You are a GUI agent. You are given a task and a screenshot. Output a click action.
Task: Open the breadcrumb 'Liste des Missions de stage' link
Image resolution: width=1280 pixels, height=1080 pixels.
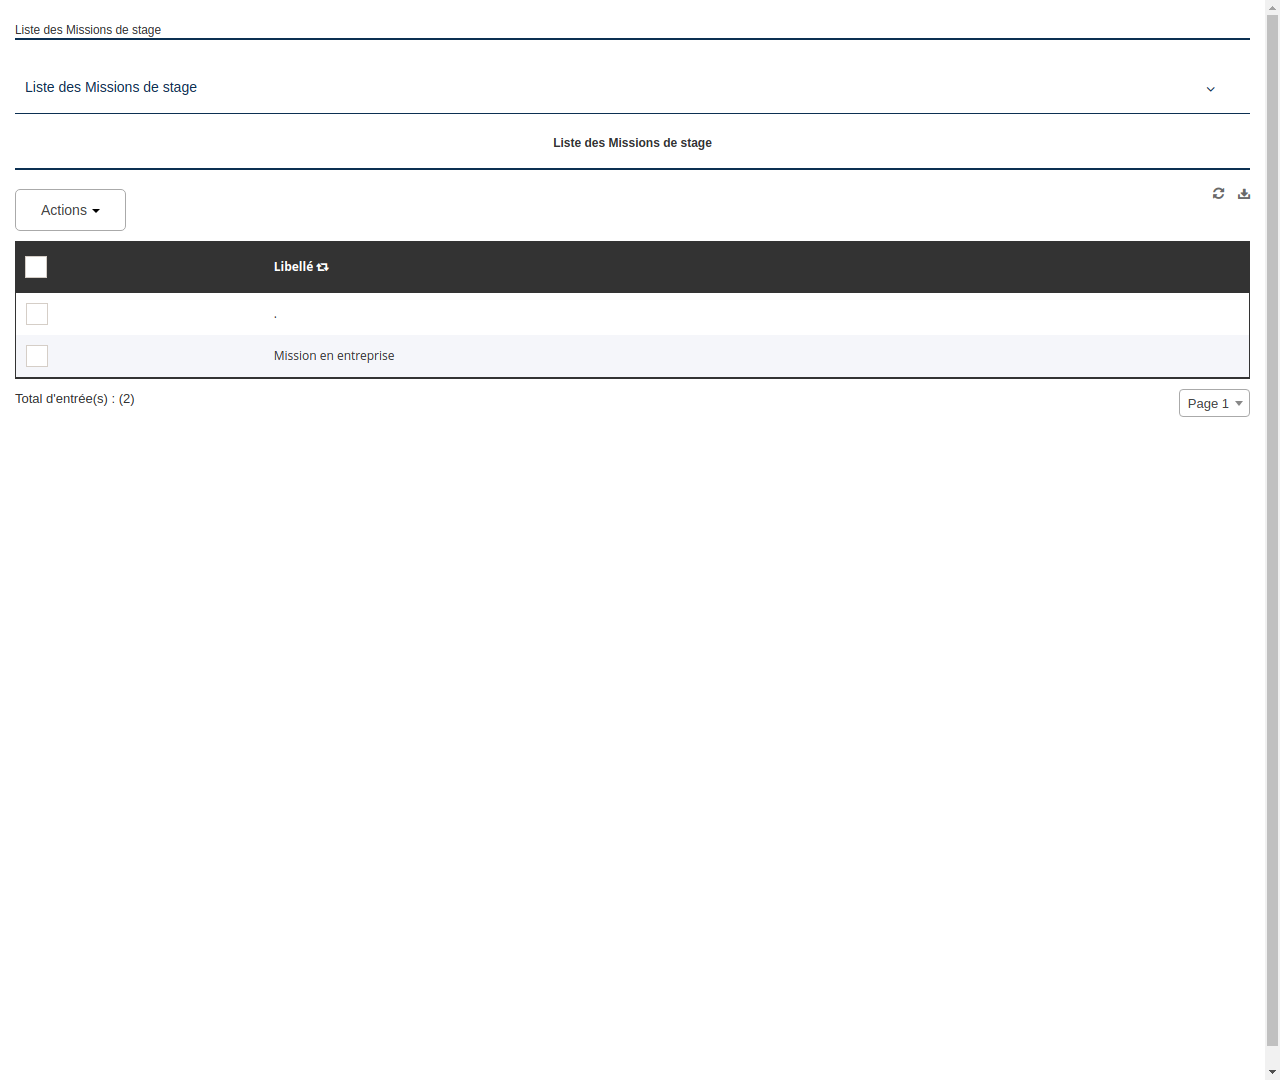[88, 30]
